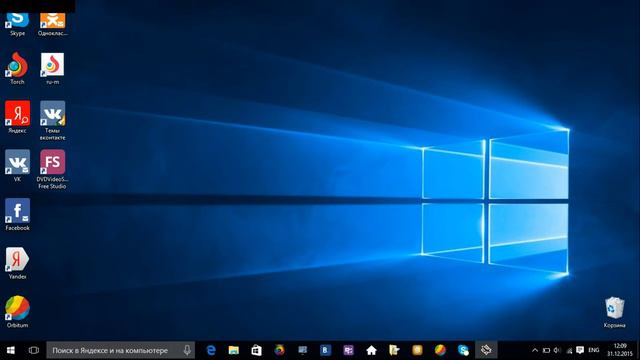Select the Facebook desktop shortcut
Viewport: 640px width, 360px height.
17,214
